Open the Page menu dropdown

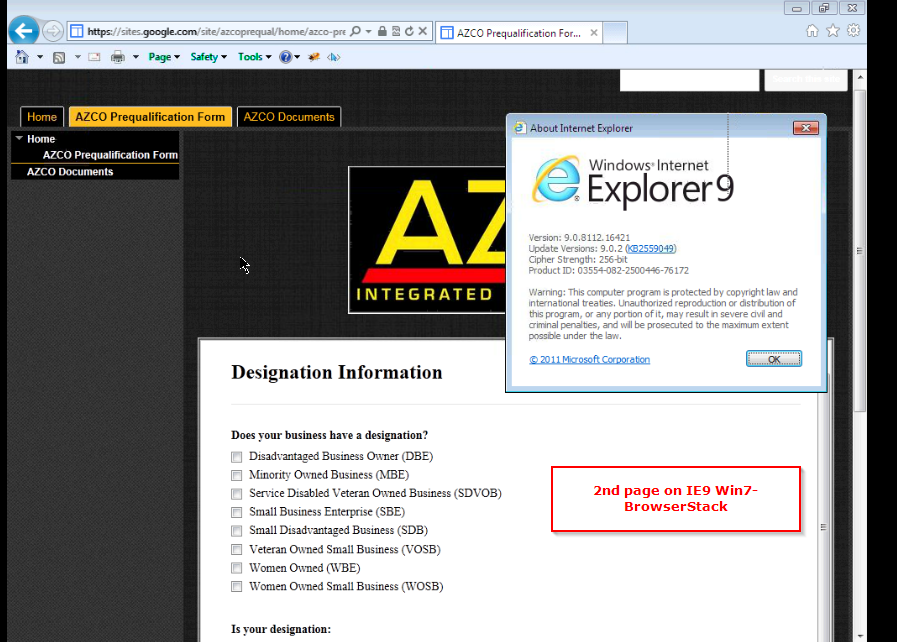click(164, 57)
